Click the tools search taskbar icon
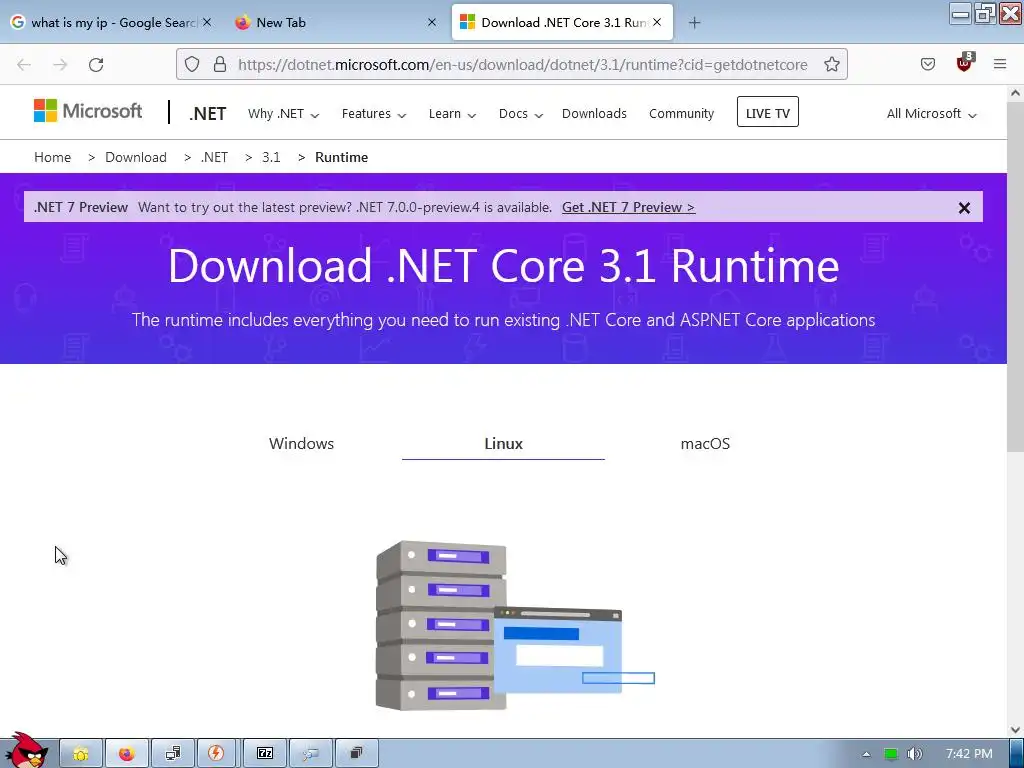 click(x=310, y=754)
